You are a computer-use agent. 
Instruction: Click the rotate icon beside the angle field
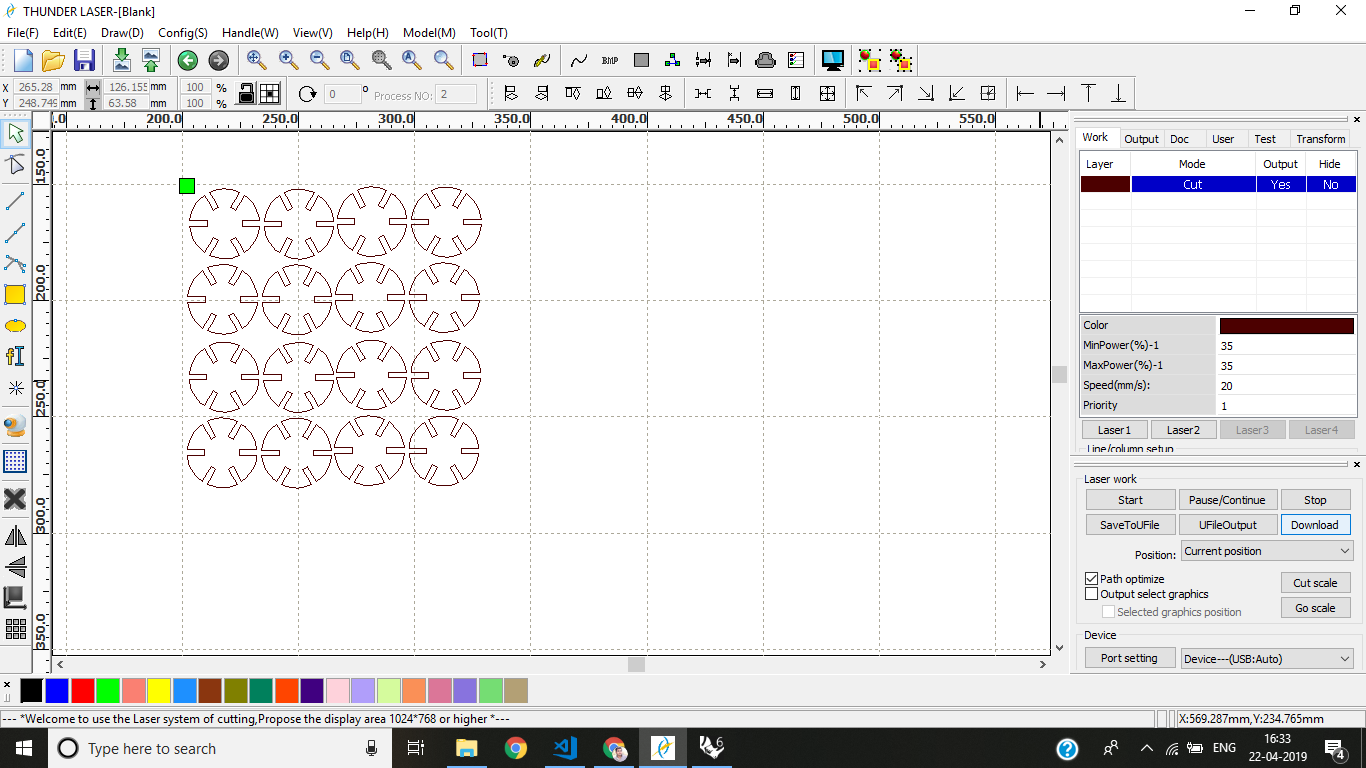(x=307, y=94)
